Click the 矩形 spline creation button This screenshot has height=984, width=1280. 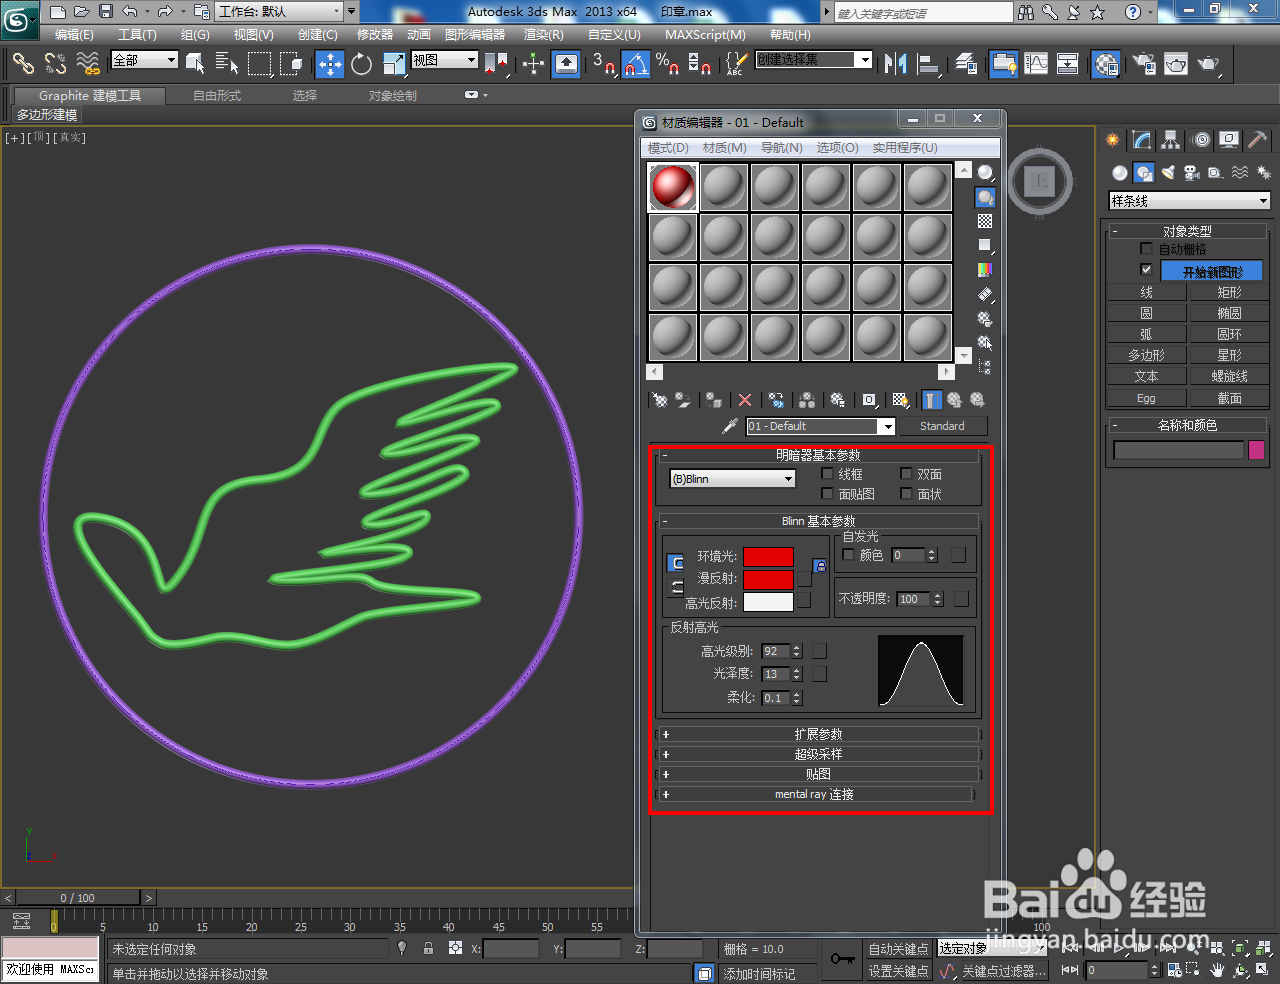(1229, 292)
